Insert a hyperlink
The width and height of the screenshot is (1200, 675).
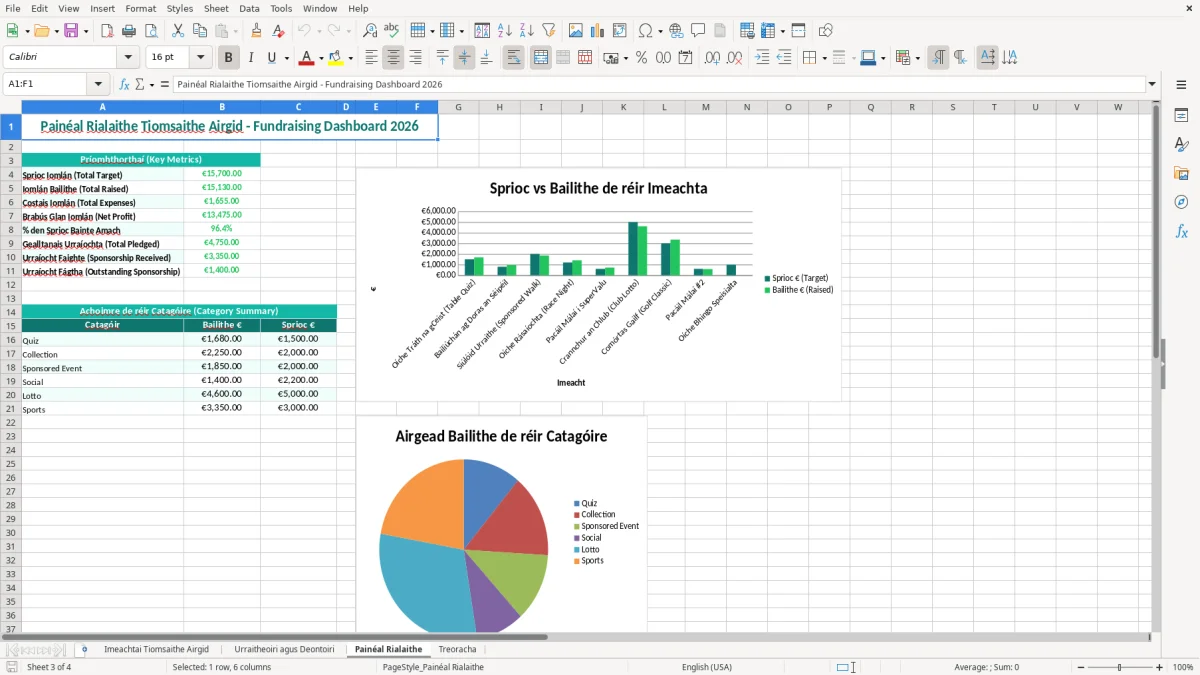(676, 31)
